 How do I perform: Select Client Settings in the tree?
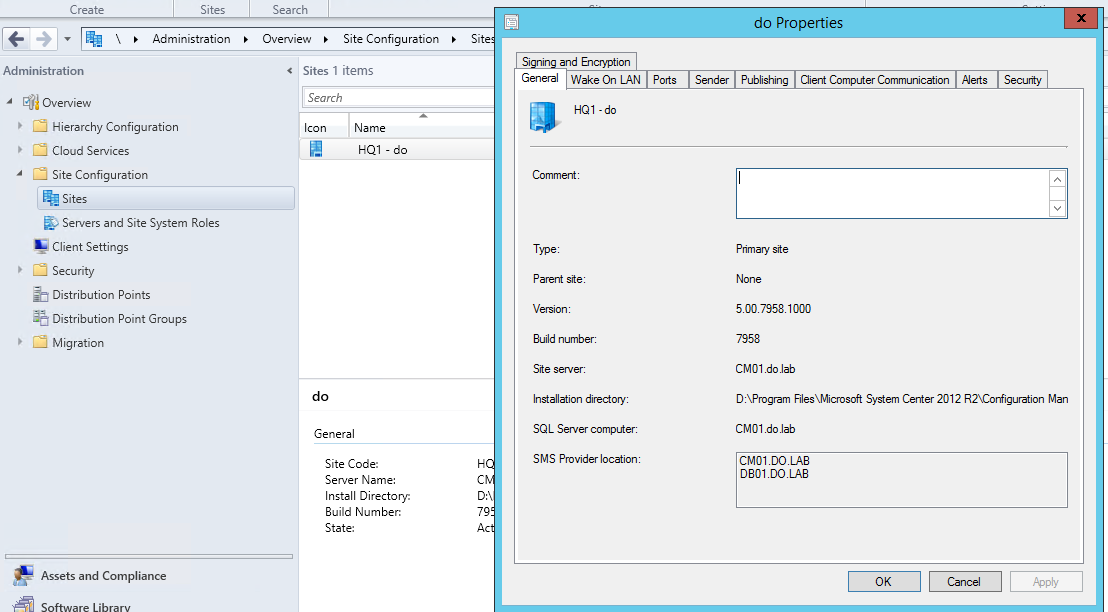click(90, 247)
